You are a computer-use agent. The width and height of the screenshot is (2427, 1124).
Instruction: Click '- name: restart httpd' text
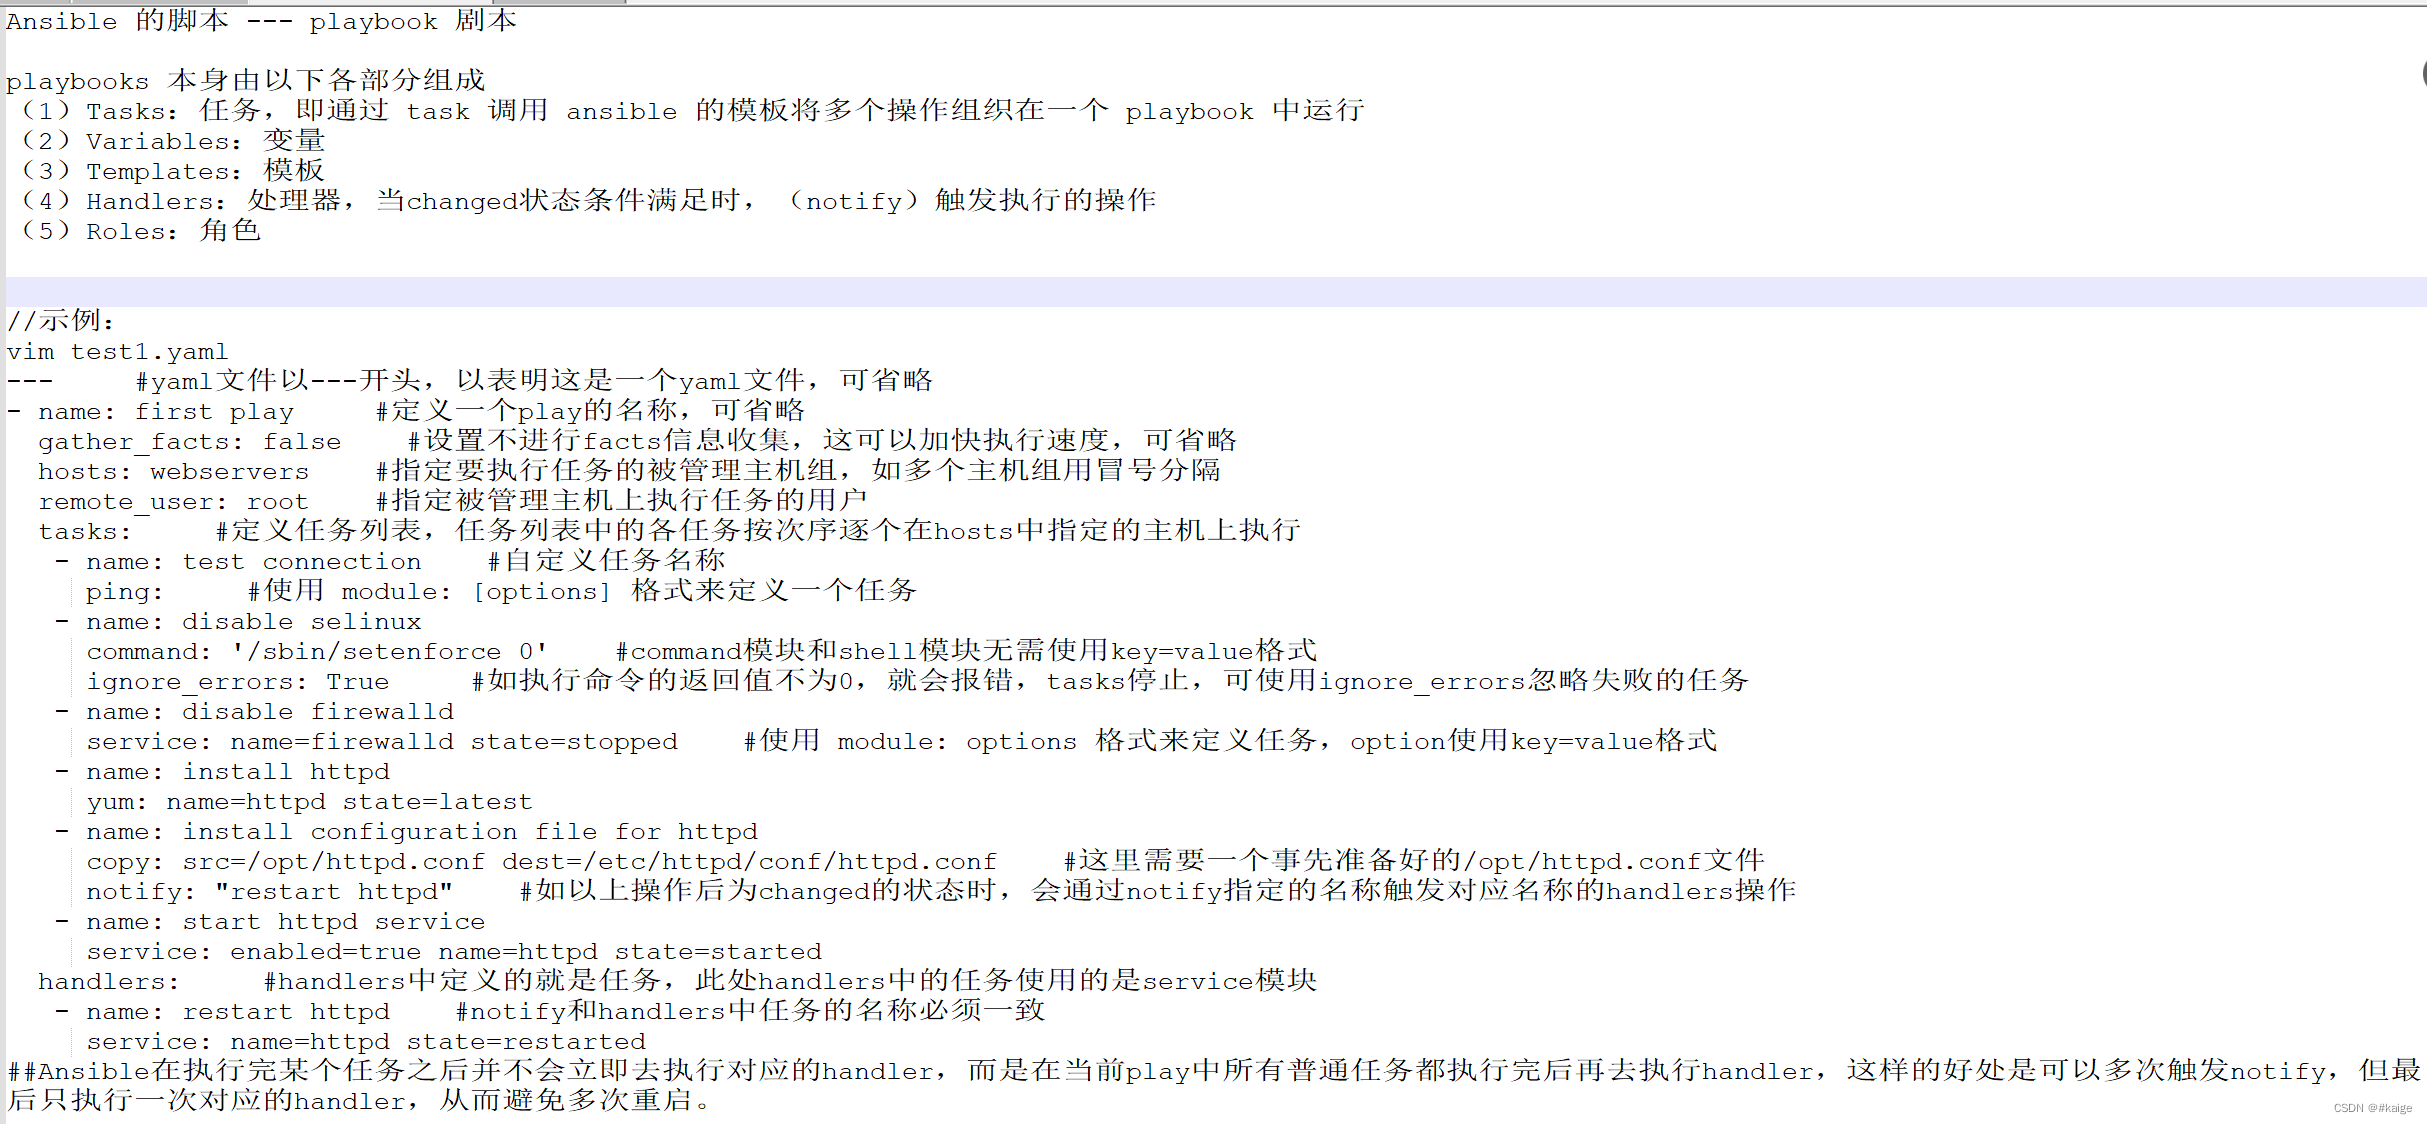coord(222,1012)
